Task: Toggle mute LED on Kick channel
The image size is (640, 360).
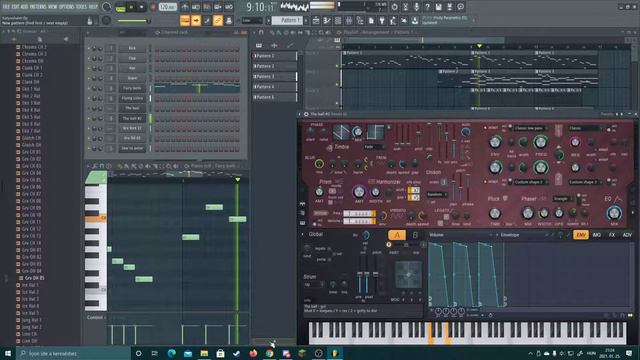Action: tap(89, 48)
